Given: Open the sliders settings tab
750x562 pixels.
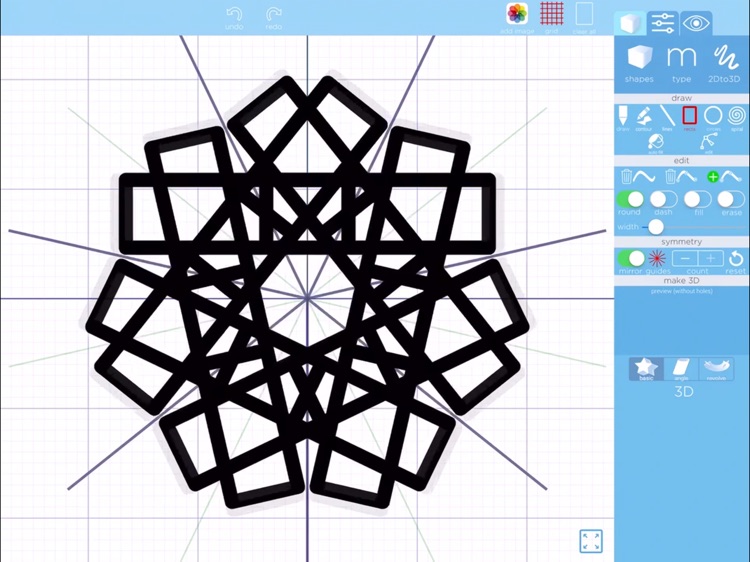Looking at the screenshot, I should 662,23.
